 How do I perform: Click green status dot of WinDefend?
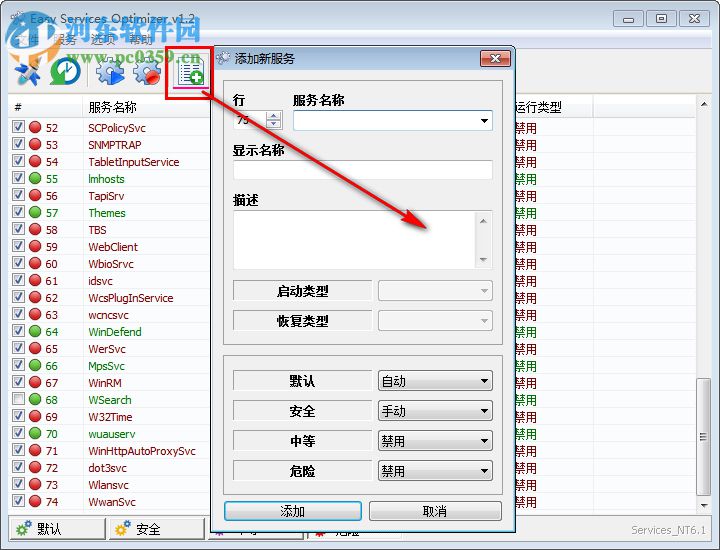tap(35, 331)
